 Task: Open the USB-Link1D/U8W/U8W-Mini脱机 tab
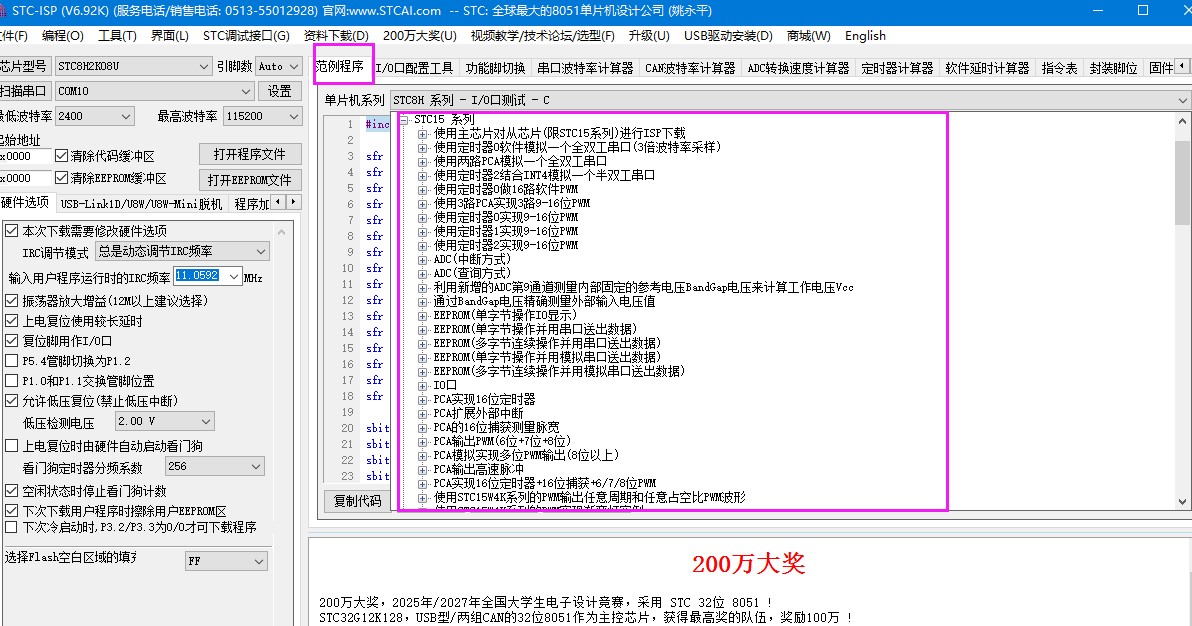click(141, 203)
